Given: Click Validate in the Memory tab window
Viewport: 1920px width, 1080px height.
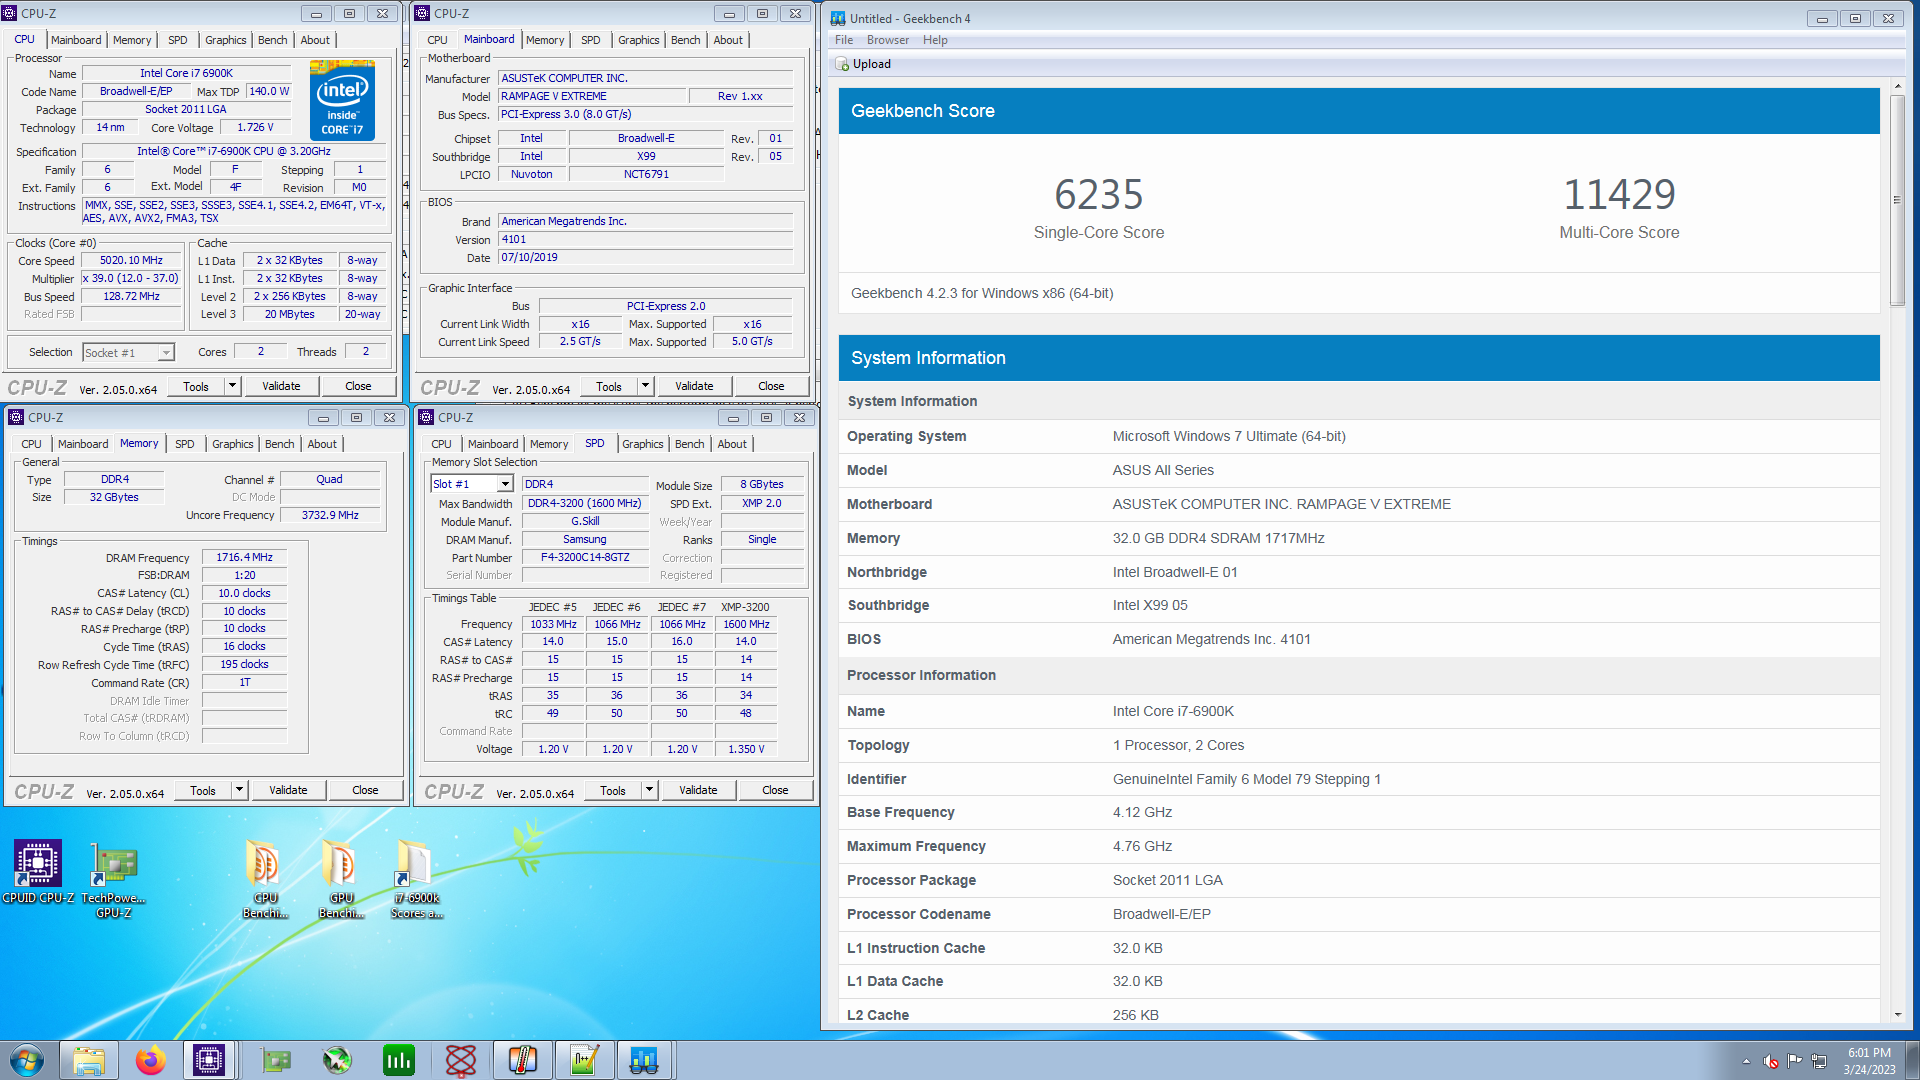Looking at the screenshot, I should click(x=288, y=790).
